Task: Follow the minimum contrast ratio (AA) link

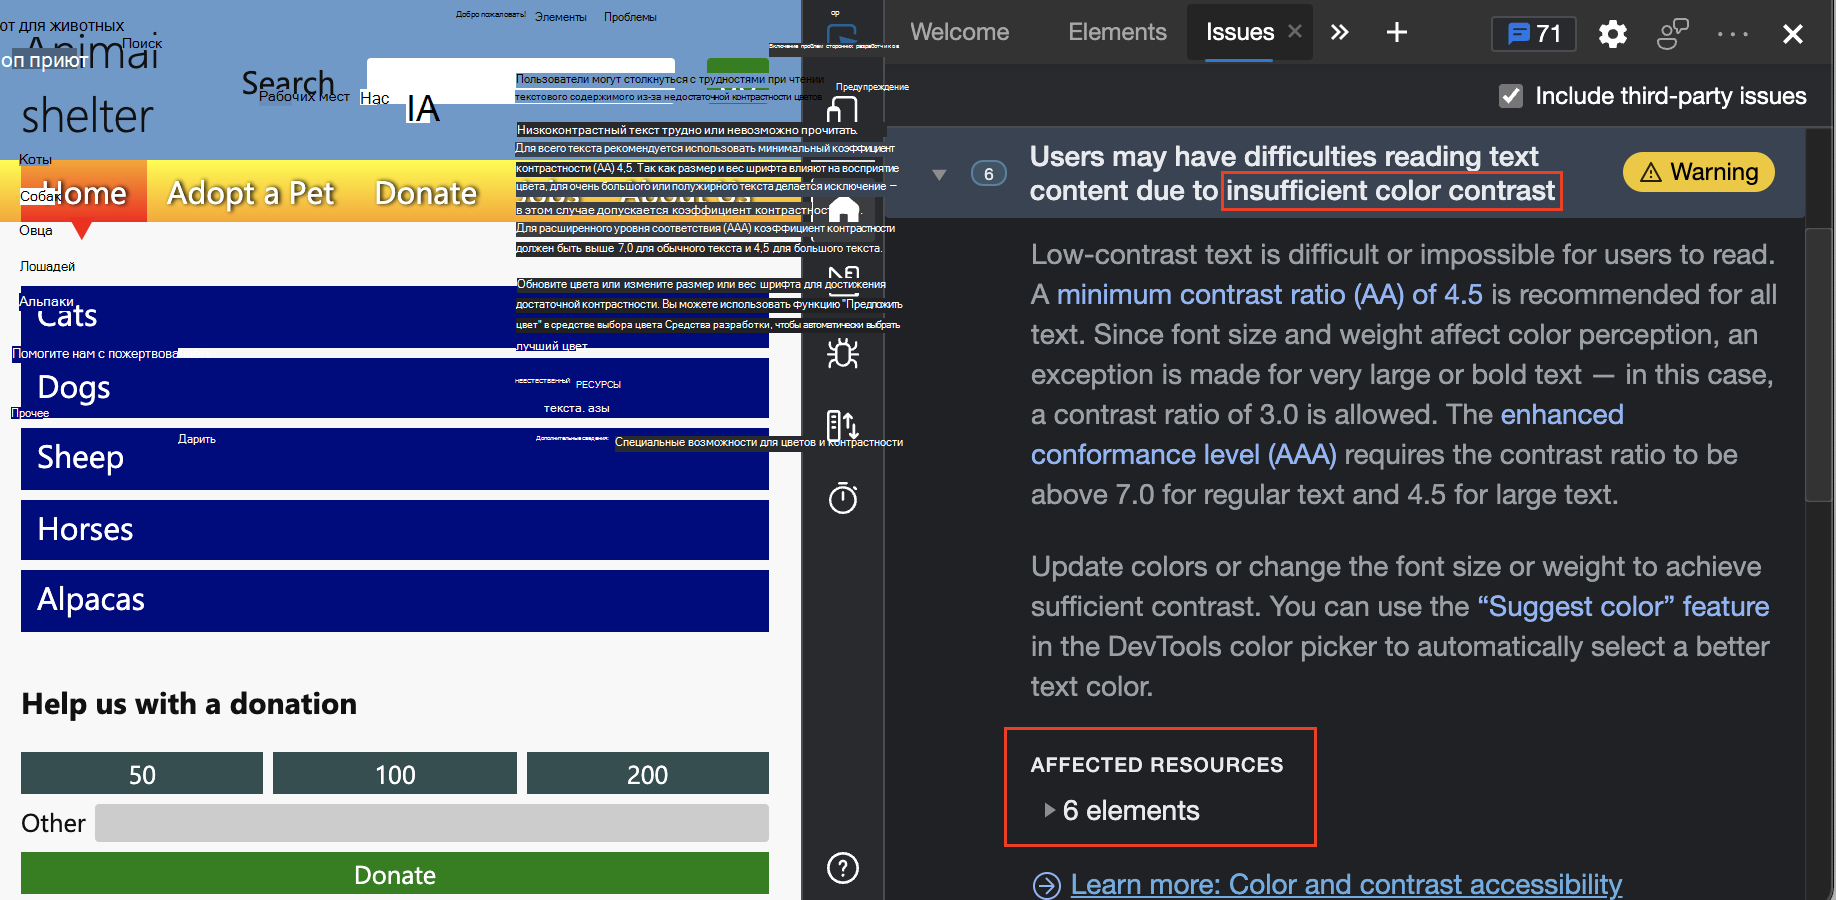Action: pos(1270,295)
